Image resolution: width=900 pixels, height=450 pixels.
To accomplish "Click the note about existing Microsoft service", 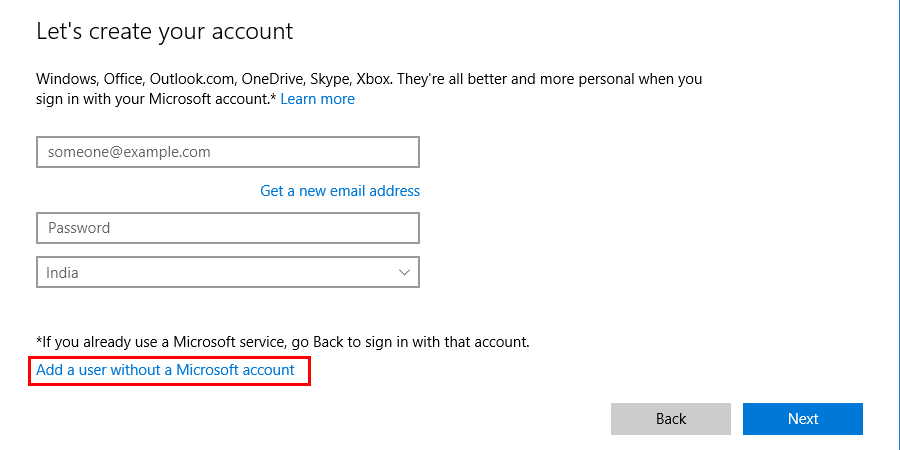I will coord(283,342).
